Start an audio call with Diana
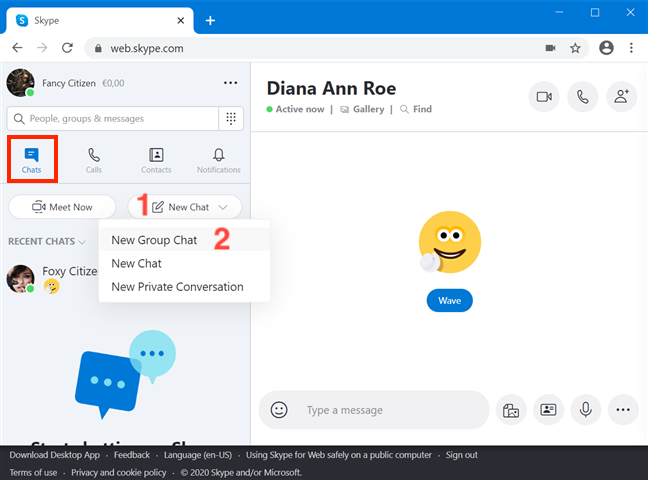Screen dimensions: 648x480 tap(583, 97)
